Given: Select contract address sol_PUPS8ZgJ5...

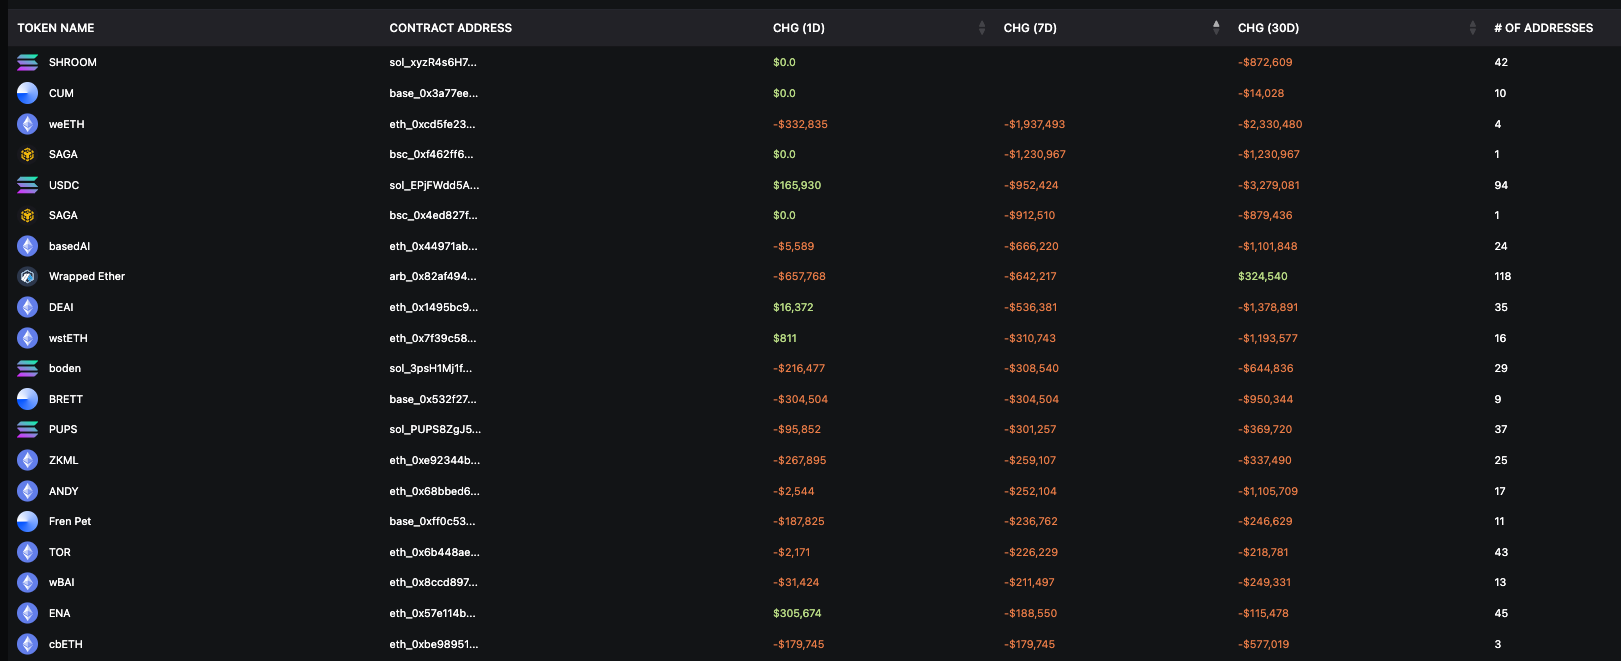Looking at the screenshot, I should click(x=435, y=430).
